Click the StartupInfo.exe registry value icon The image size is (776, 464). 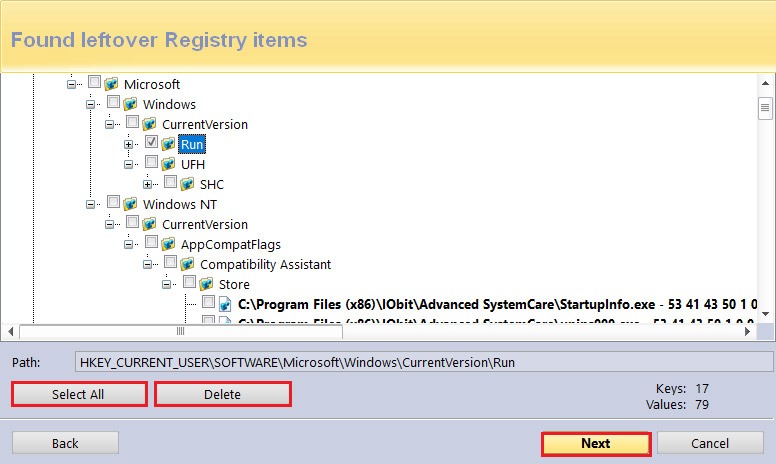(x=225, y=304)
